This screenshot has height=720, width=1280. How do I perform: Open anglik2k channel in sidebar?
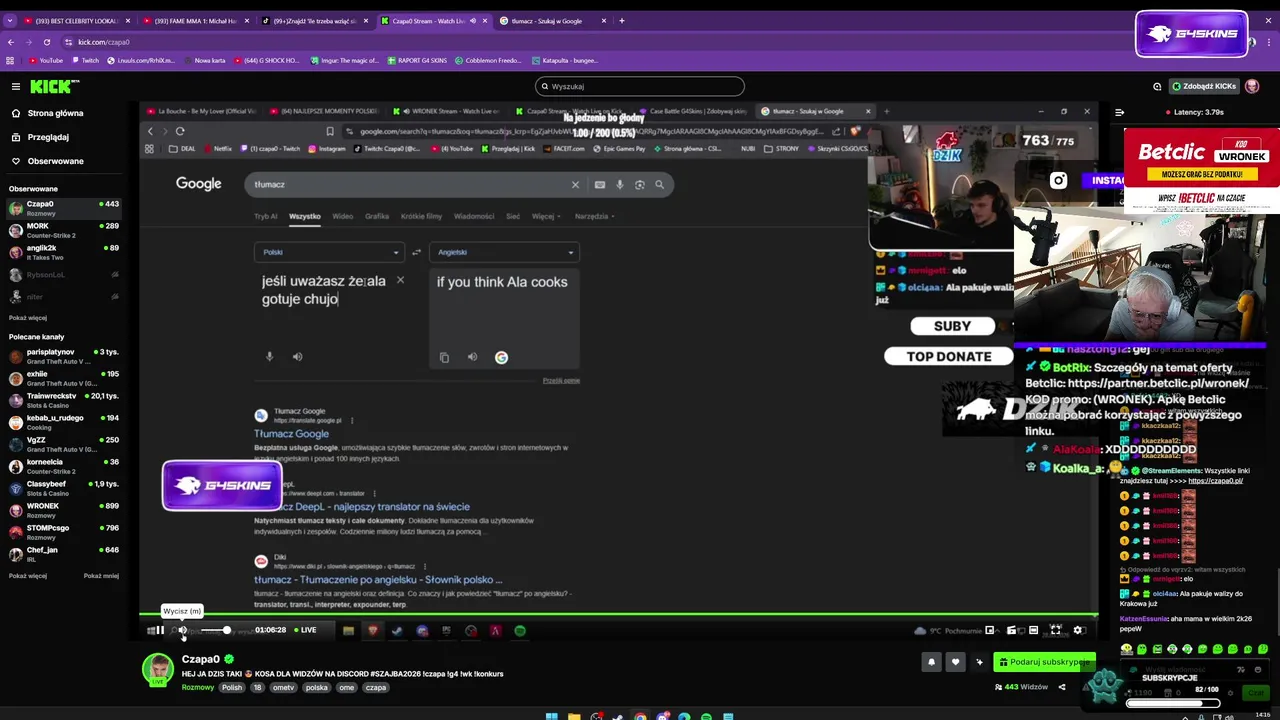(x=64, y=252)
